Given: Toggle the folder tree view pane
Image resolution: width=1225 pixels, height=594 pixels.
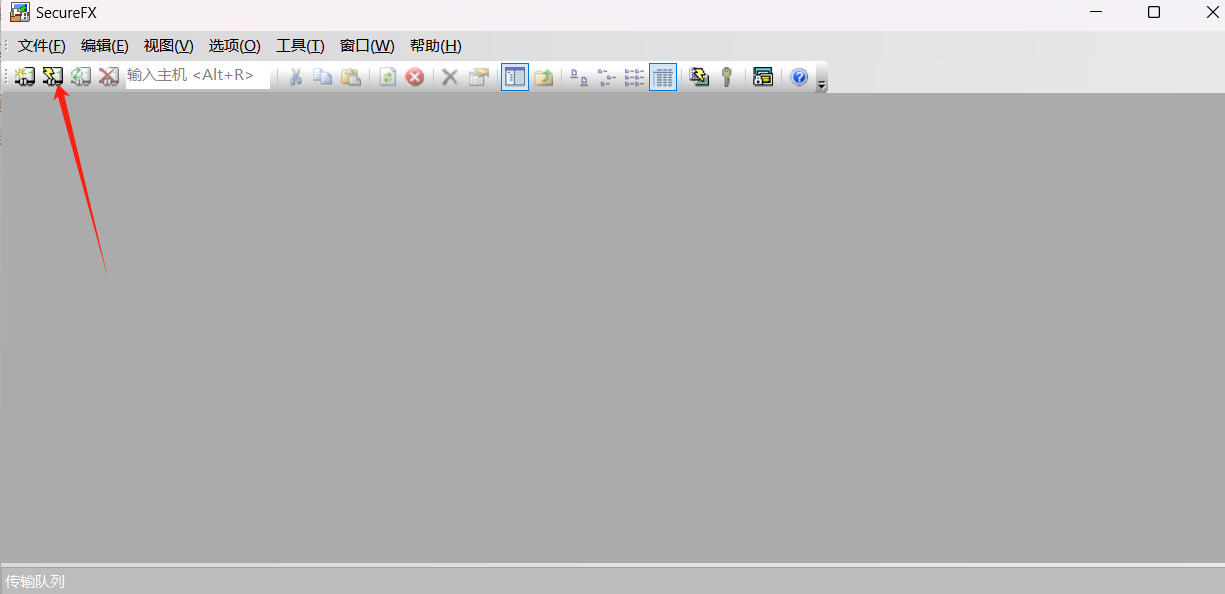Looking at the screenshot, I should tap(514, 77).
